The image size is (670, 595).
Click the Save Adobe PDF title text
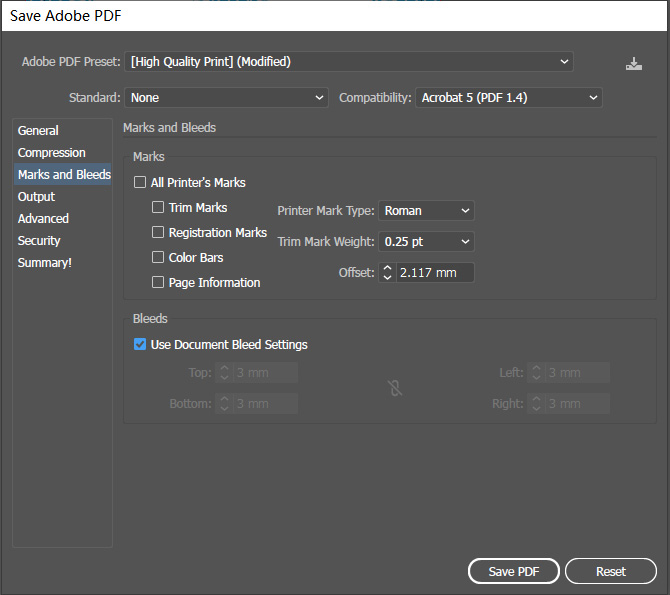66,16
